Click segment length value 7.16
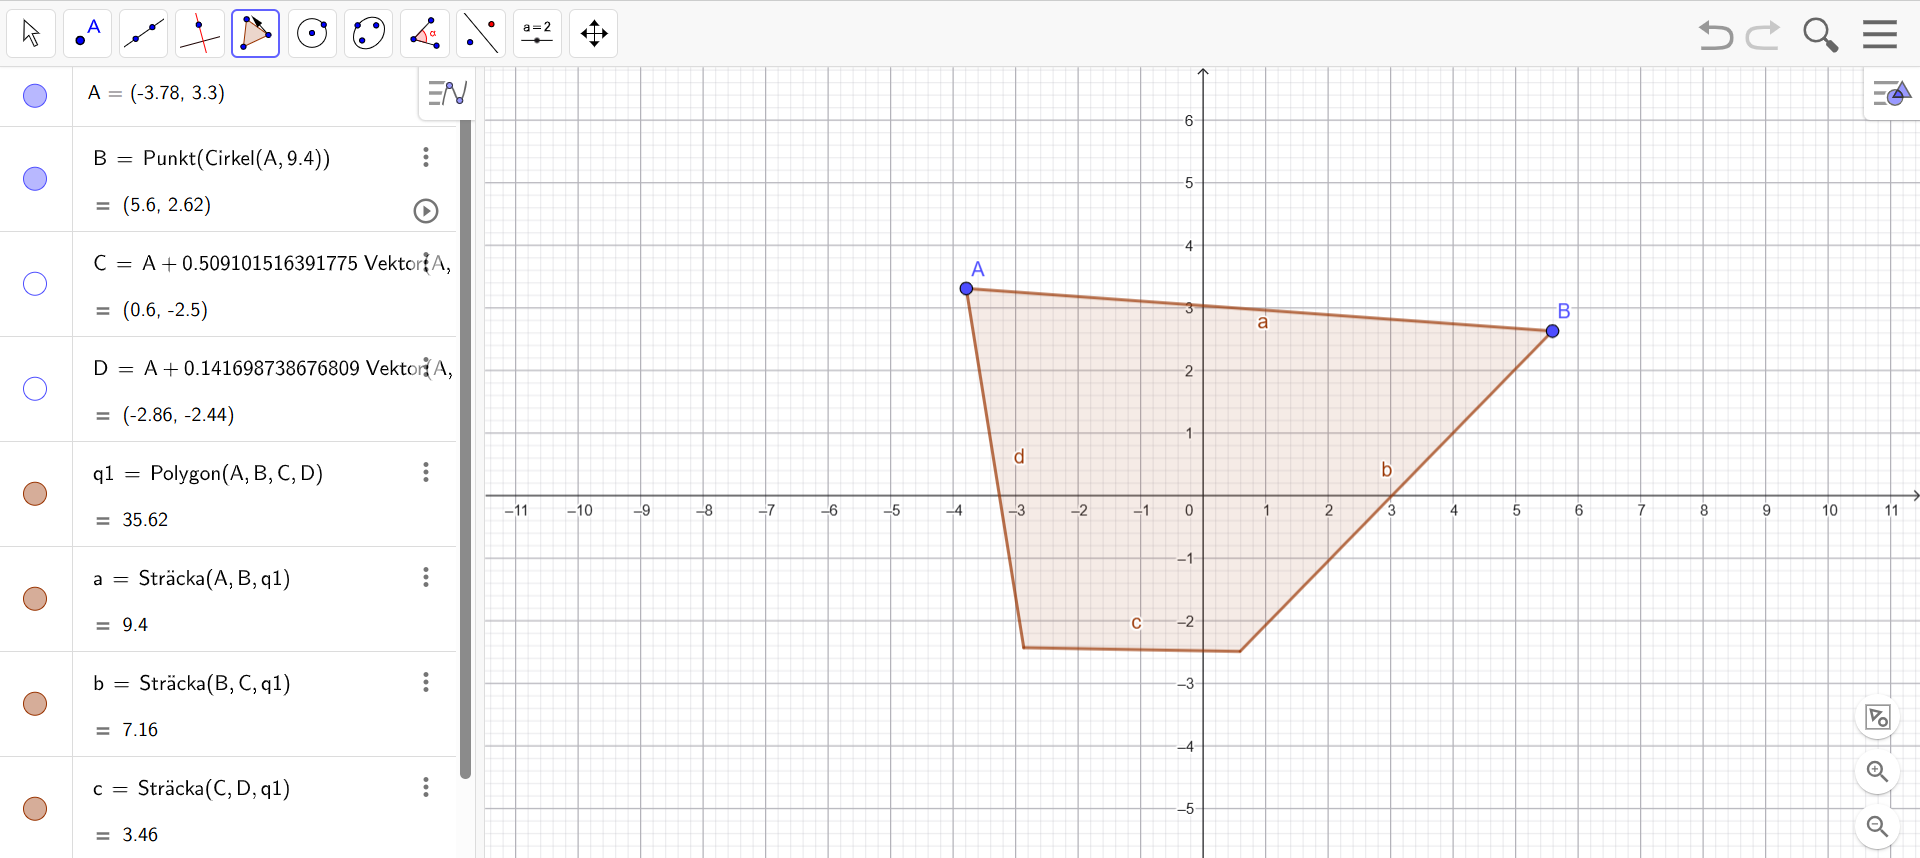This screenshot has height=858, width=1920. 140,730
